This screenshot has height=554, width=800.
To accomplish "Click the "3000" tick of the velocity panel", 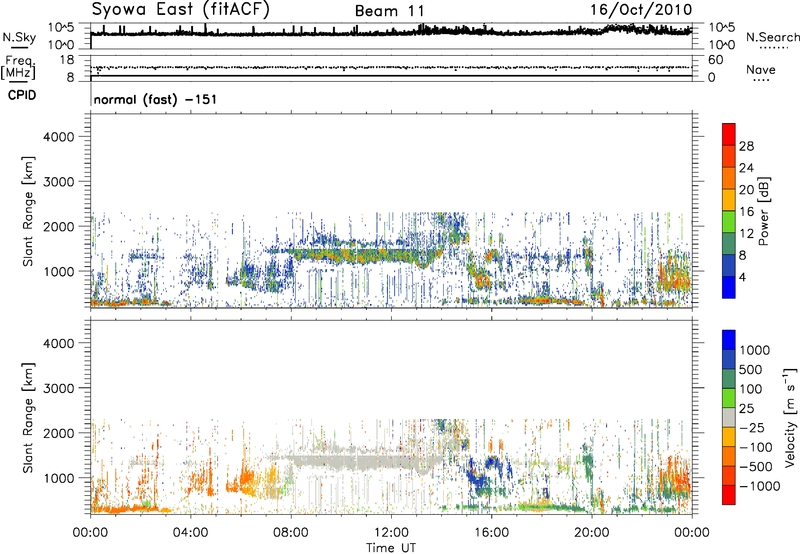I will (58, 388).
